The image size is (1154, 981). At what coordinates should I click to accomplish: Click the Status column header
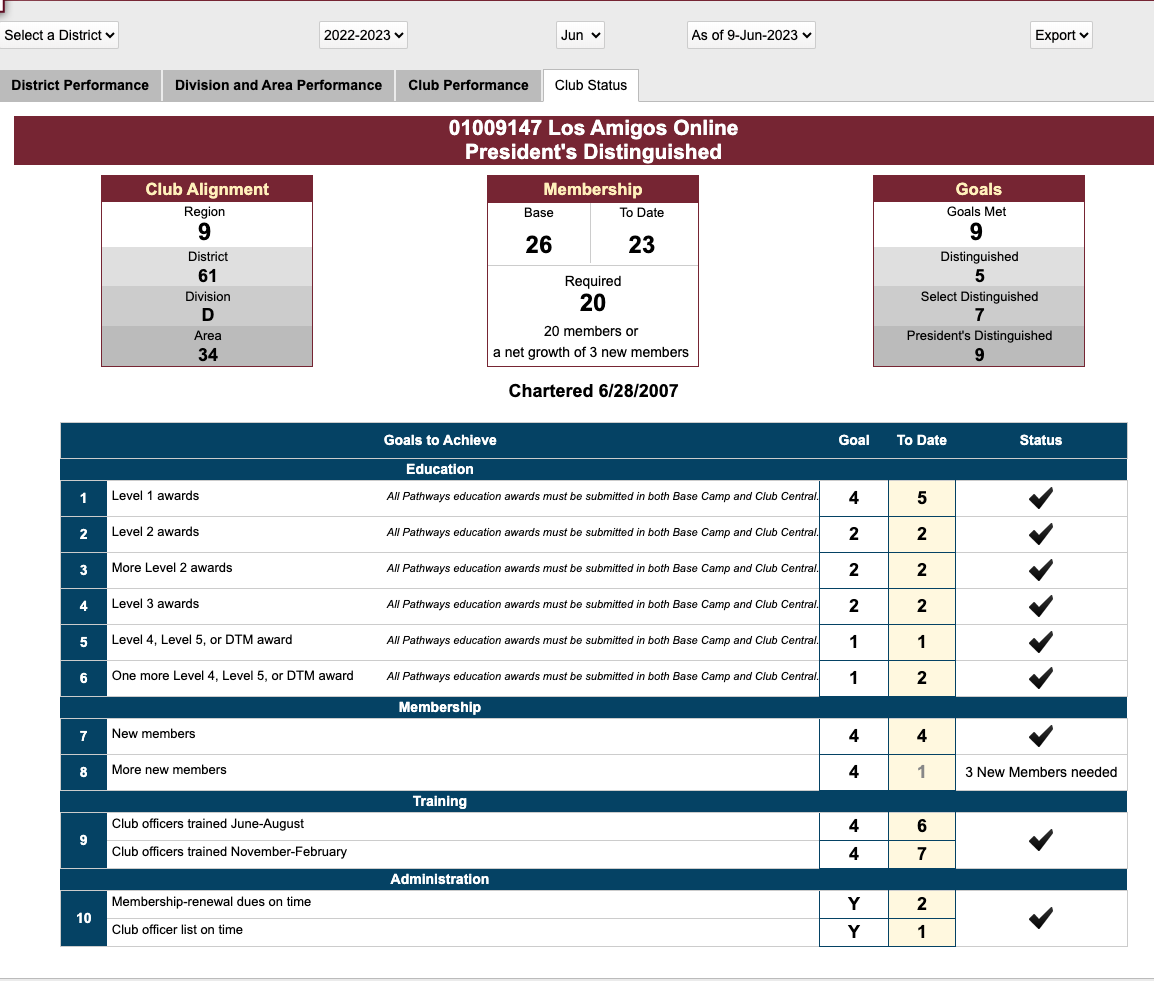click(x=1041, y=440)
